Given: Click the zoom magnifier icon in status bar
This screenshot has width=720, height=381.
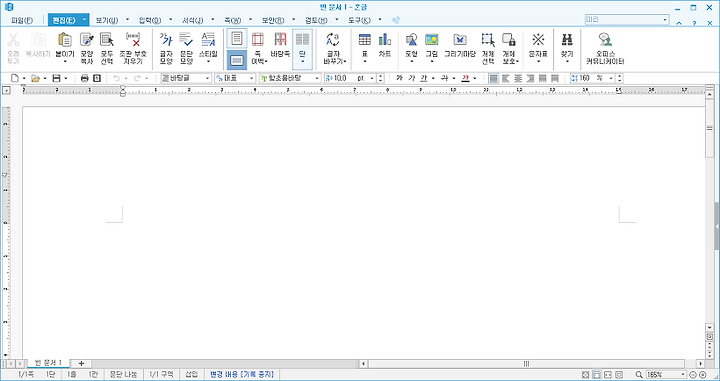Looking at the screenshot, I should pos(639,375).
